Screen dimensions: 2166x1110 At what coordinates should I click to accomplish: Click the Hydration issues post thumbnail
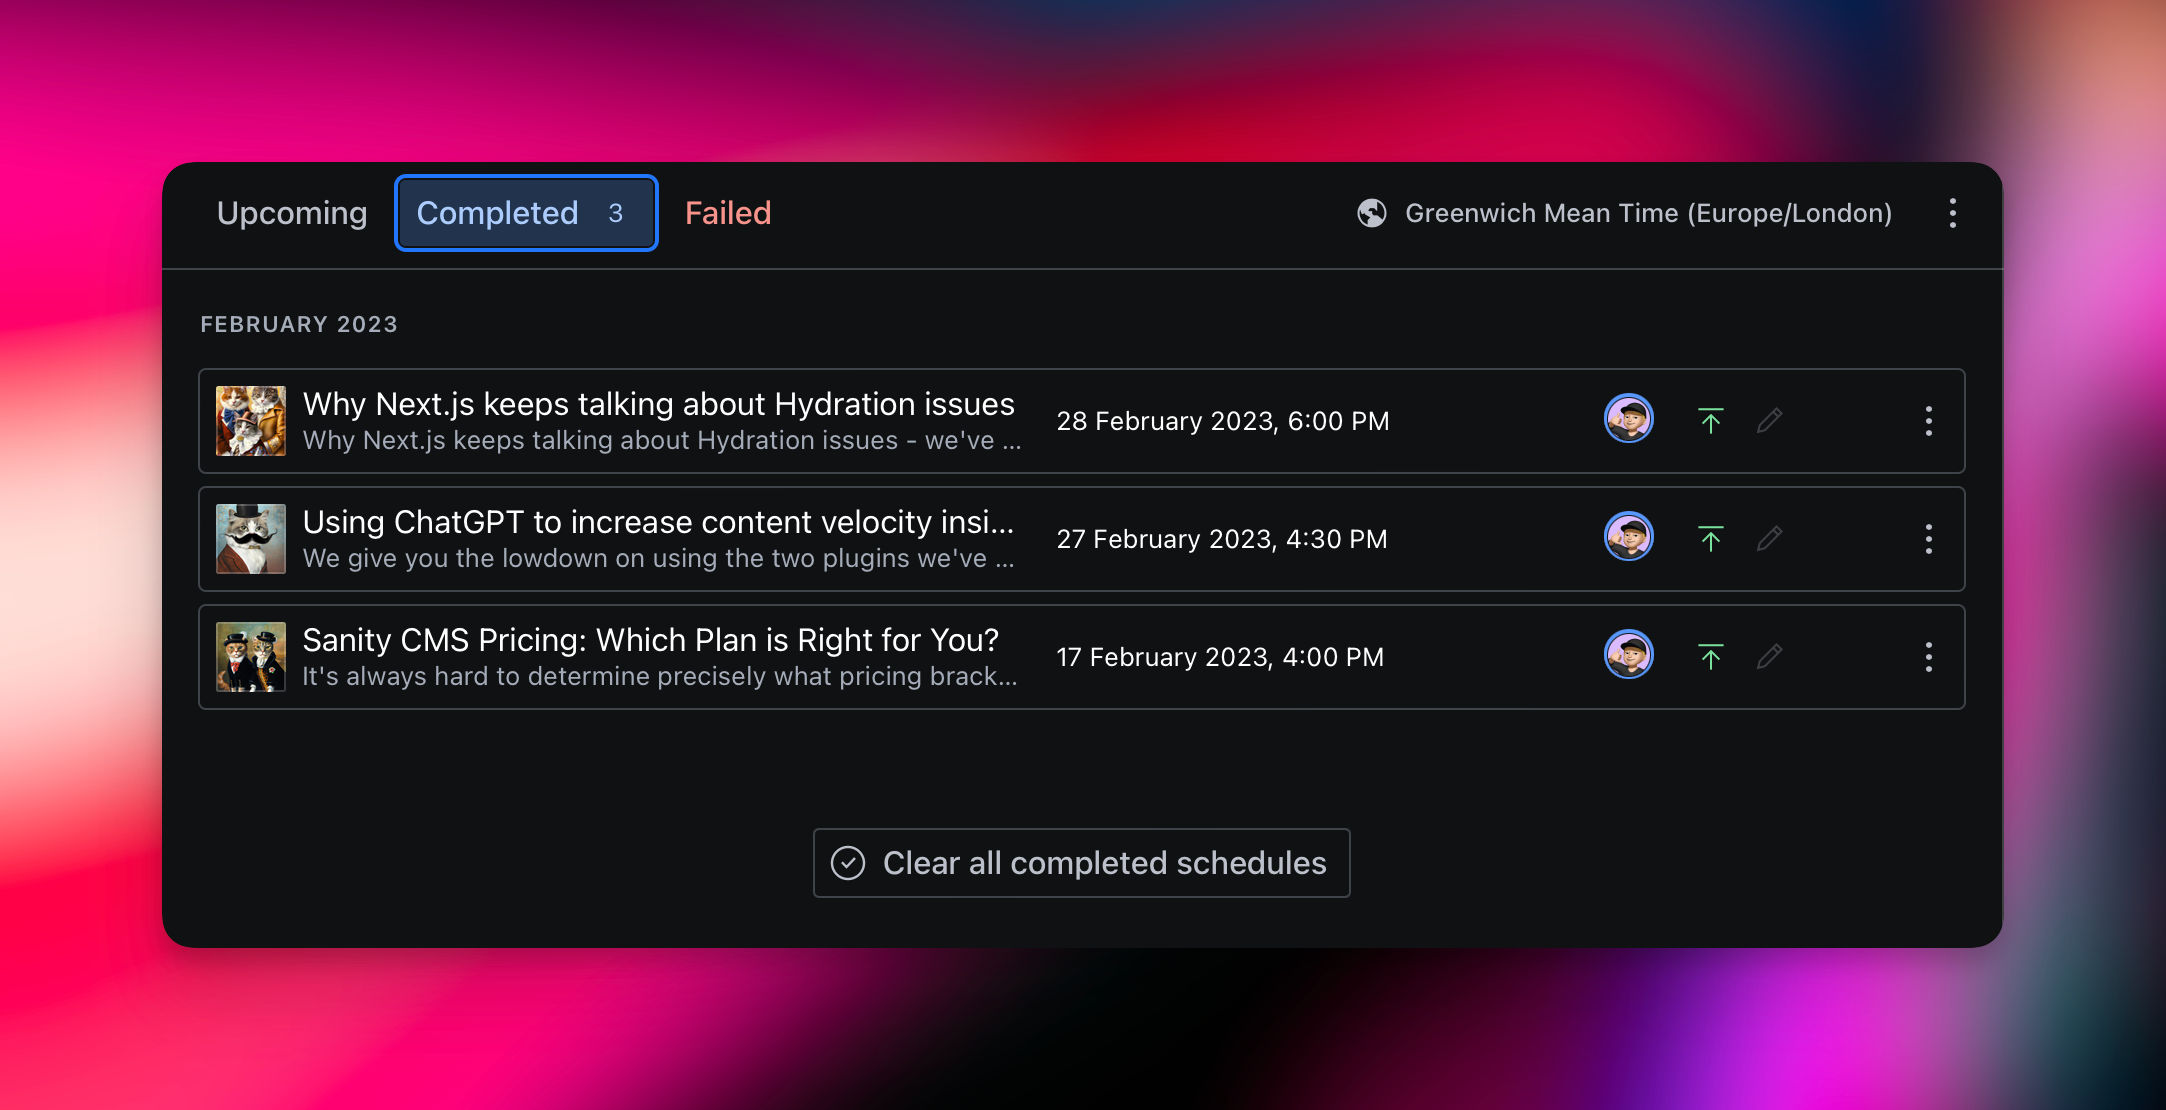click(251, 421)
